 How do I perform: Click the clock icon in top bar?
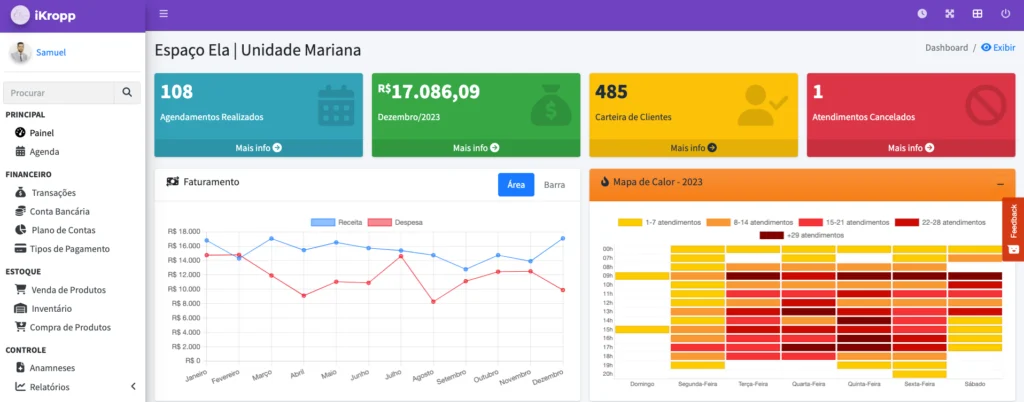[922, 14]
